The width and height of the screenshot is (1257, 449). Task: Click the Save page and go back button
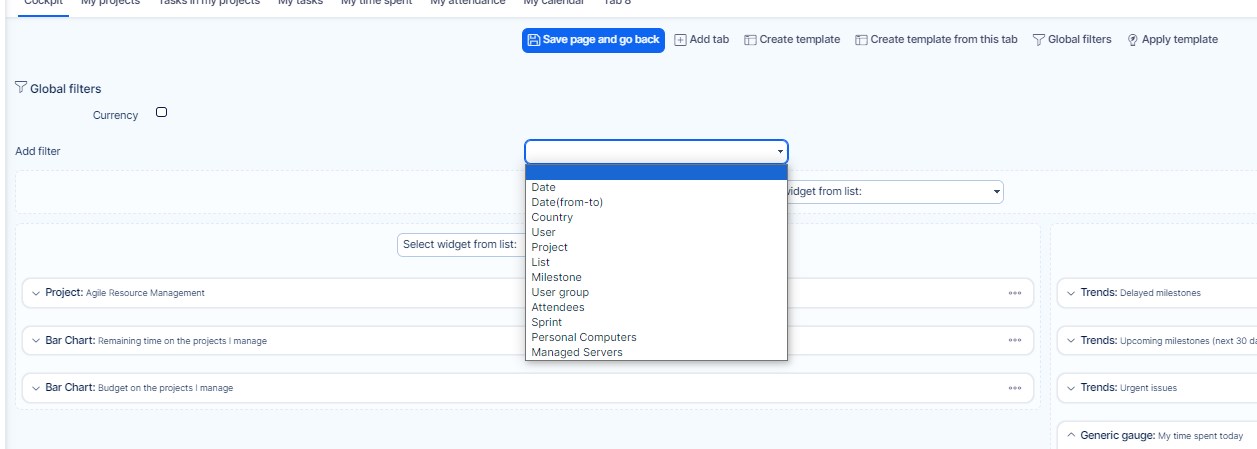(x=593, y=40)
